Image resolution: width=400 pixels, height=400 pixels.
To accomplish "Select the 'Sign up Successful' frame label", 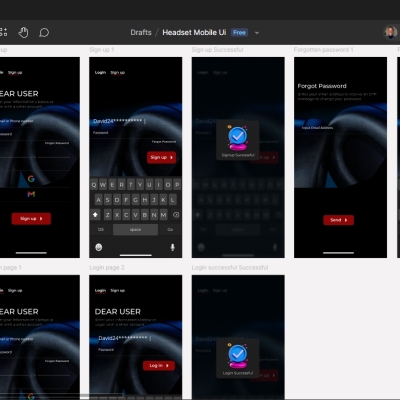I will pyautogui.click(x=217, y=50).
